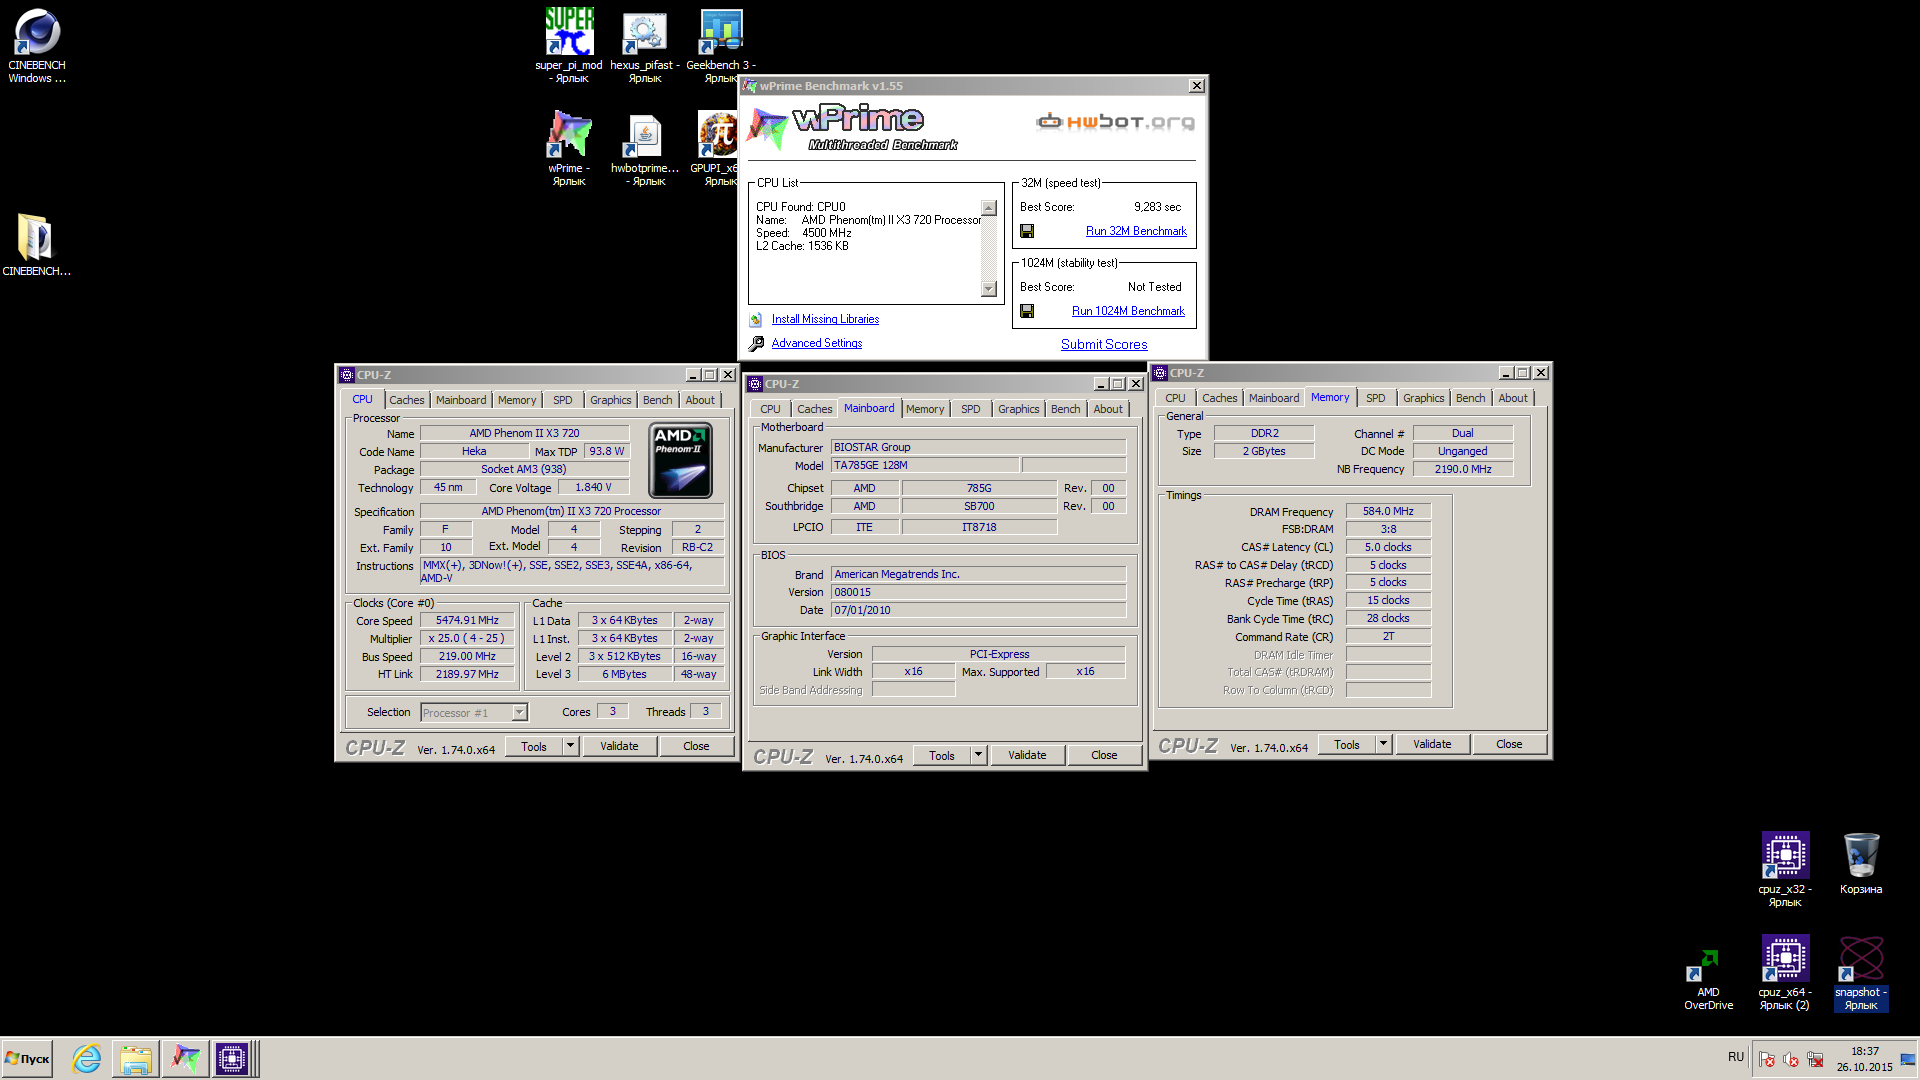Open the wPrime desktop shortcut icon
The height and width of the screenshot is (1080, 1920).
coord(569,135)
